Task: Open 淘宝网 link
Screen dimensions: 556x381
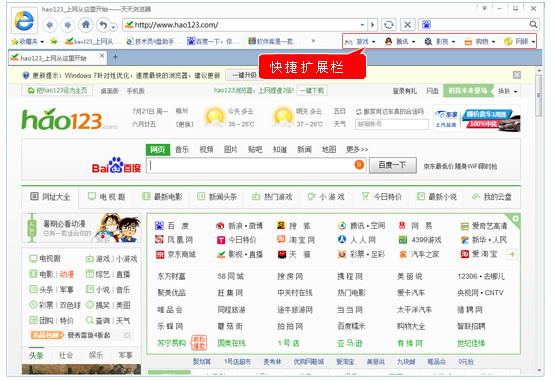Action: [296, 240]
